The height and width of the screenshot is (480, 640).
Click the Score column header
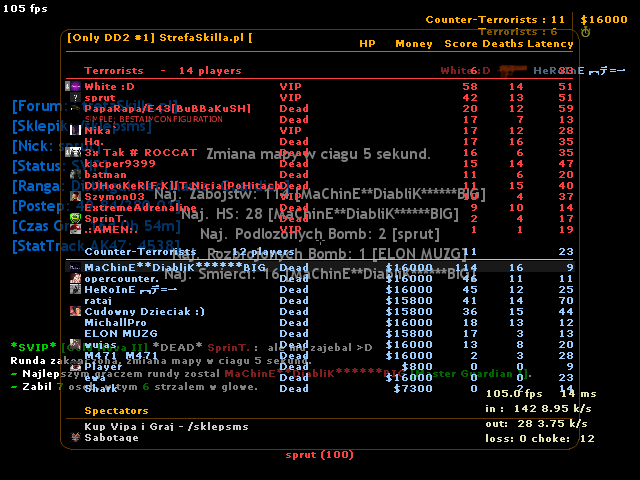tap(461, 44)
